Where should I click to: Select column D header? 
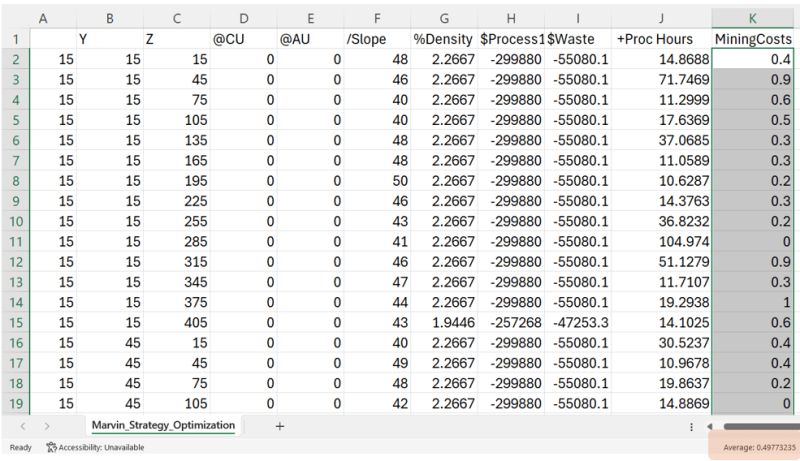[x=244, y=19]
